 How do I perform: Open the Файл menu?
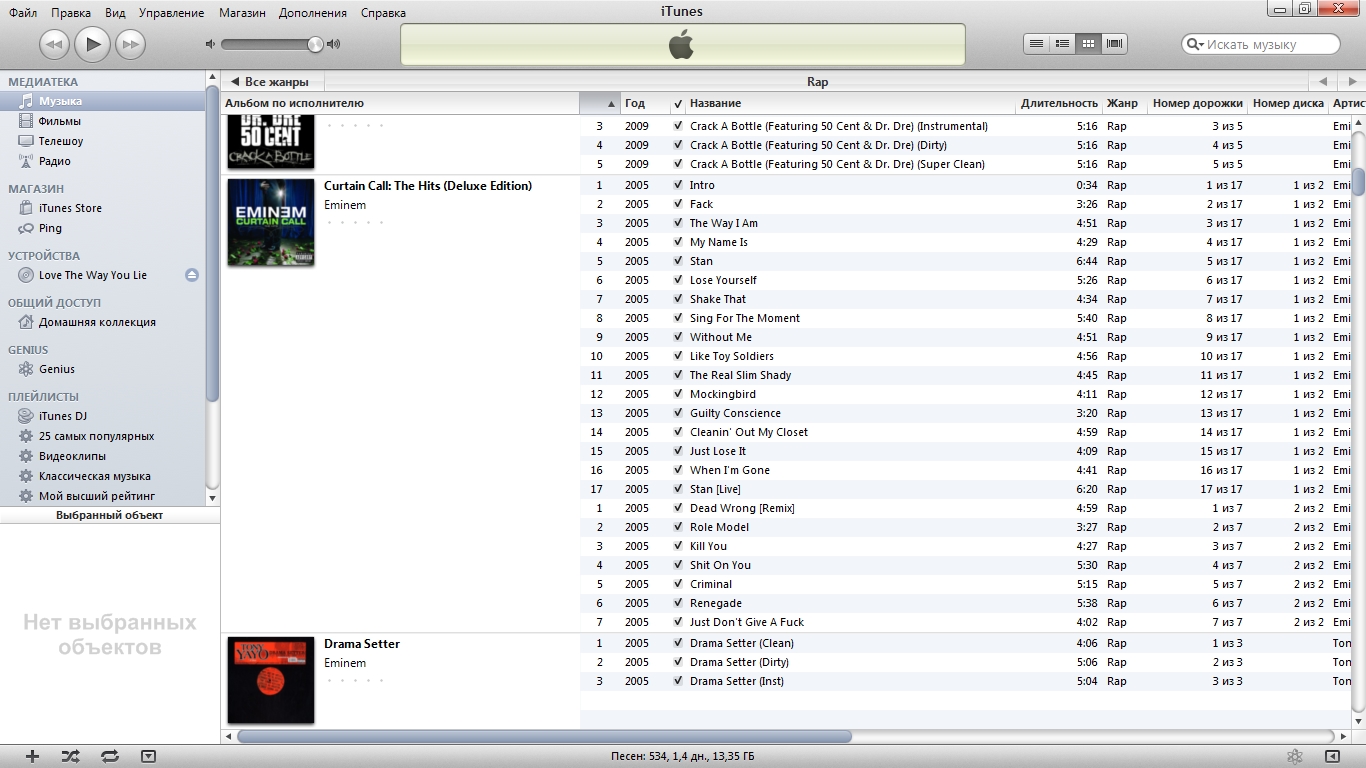pos(23,13)
